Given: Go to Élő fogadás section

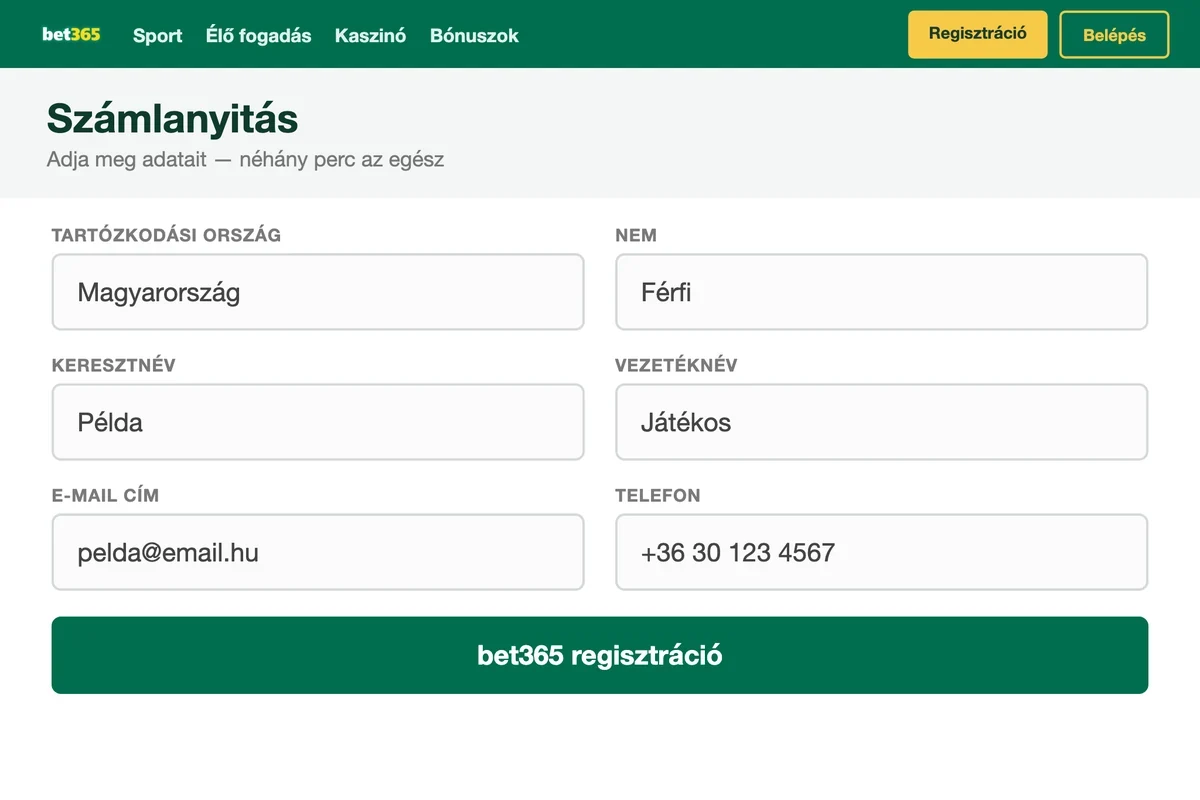Looking at the screenshot, I should [258, 35].
